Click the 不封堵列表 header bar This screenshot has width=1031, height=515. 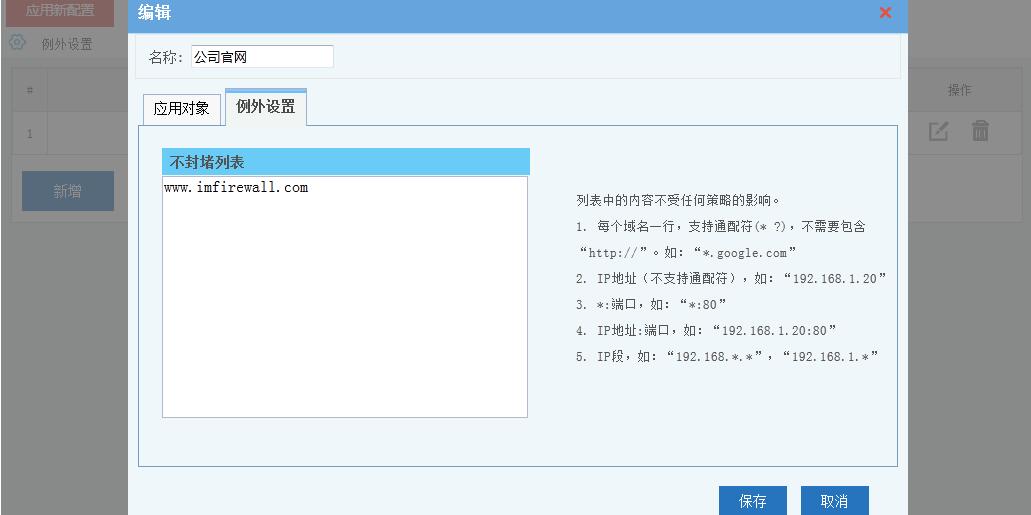coord(345,162)
